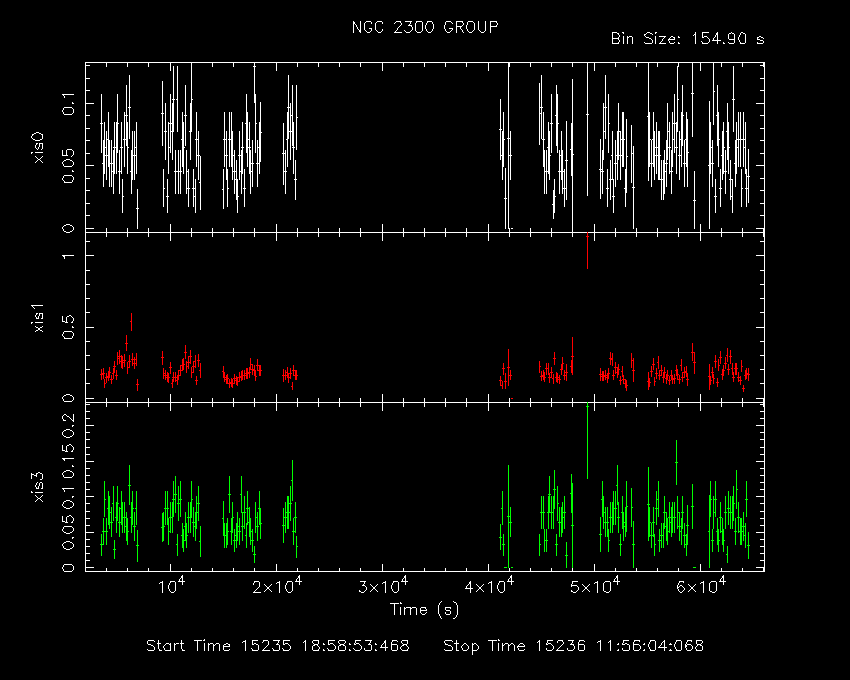Screen dimensions: 850x680
Task: Click the 0.05 tick label on xis0 axis
Action: (68, 165)
